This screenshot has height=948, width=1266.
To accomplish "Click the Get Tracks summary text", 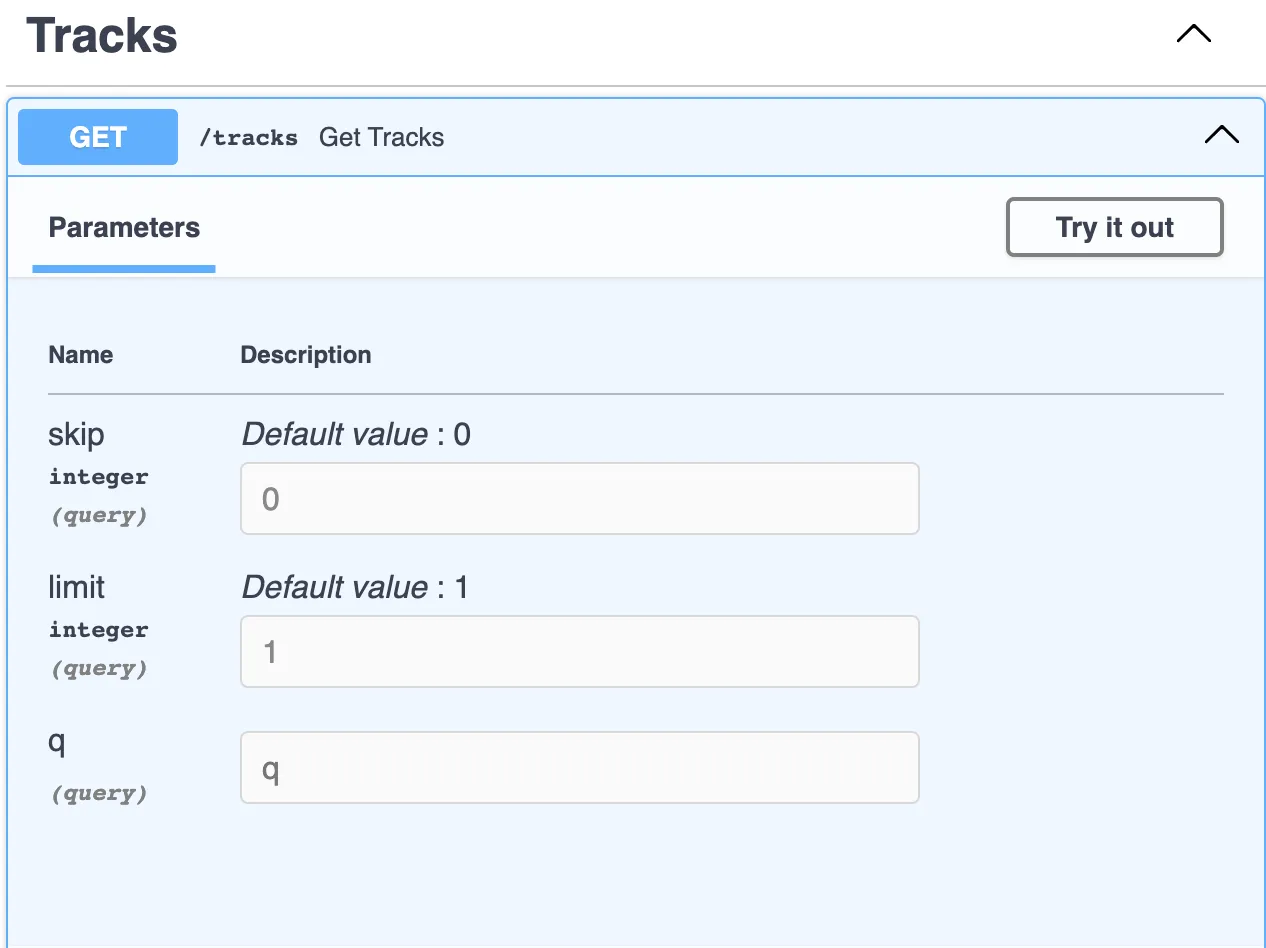I will click(381, 138).
